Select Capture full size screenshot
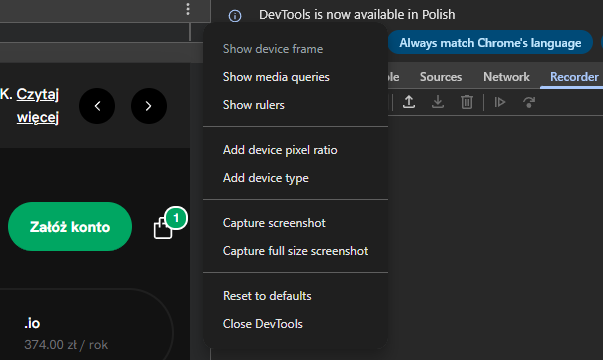Viewport: 603px width, 360px height. [x=295, y=251]
